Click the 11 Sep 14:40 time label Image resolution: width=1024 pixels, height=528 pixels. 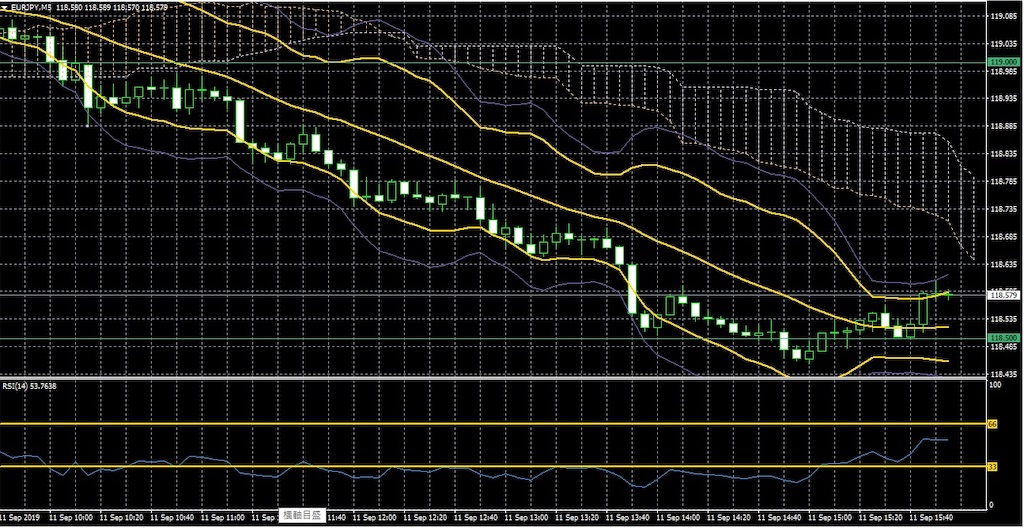click(779, 517)
